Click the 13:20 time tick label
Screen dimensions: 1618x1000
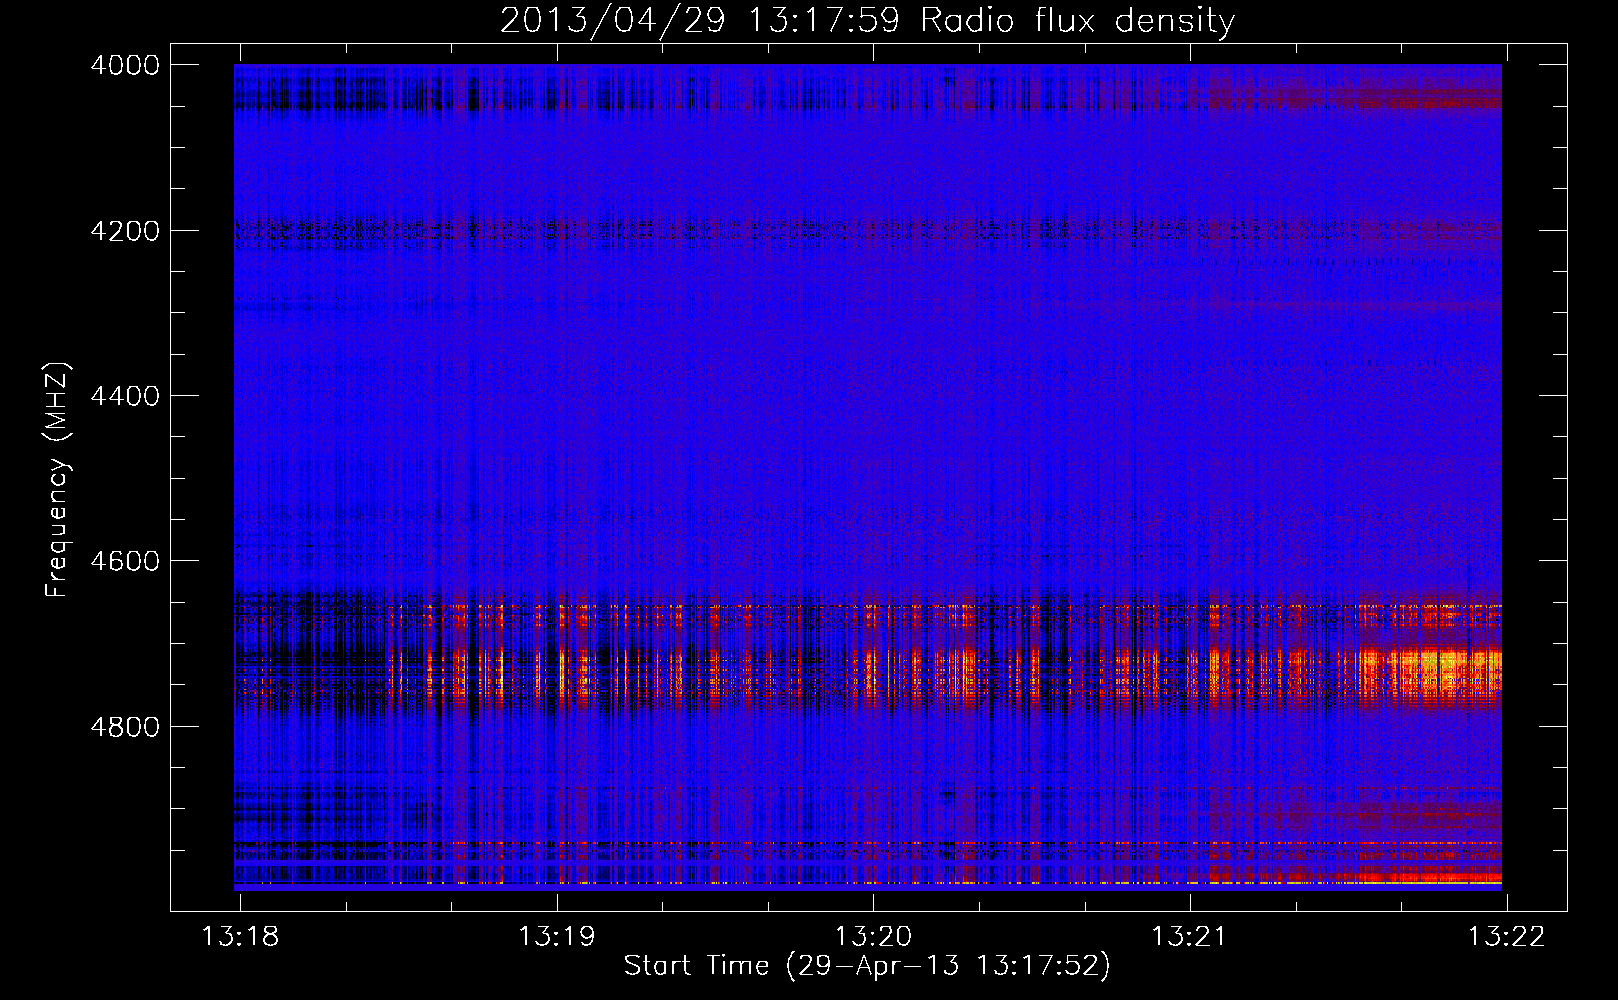pyautogui.click(x=873, y=937)
